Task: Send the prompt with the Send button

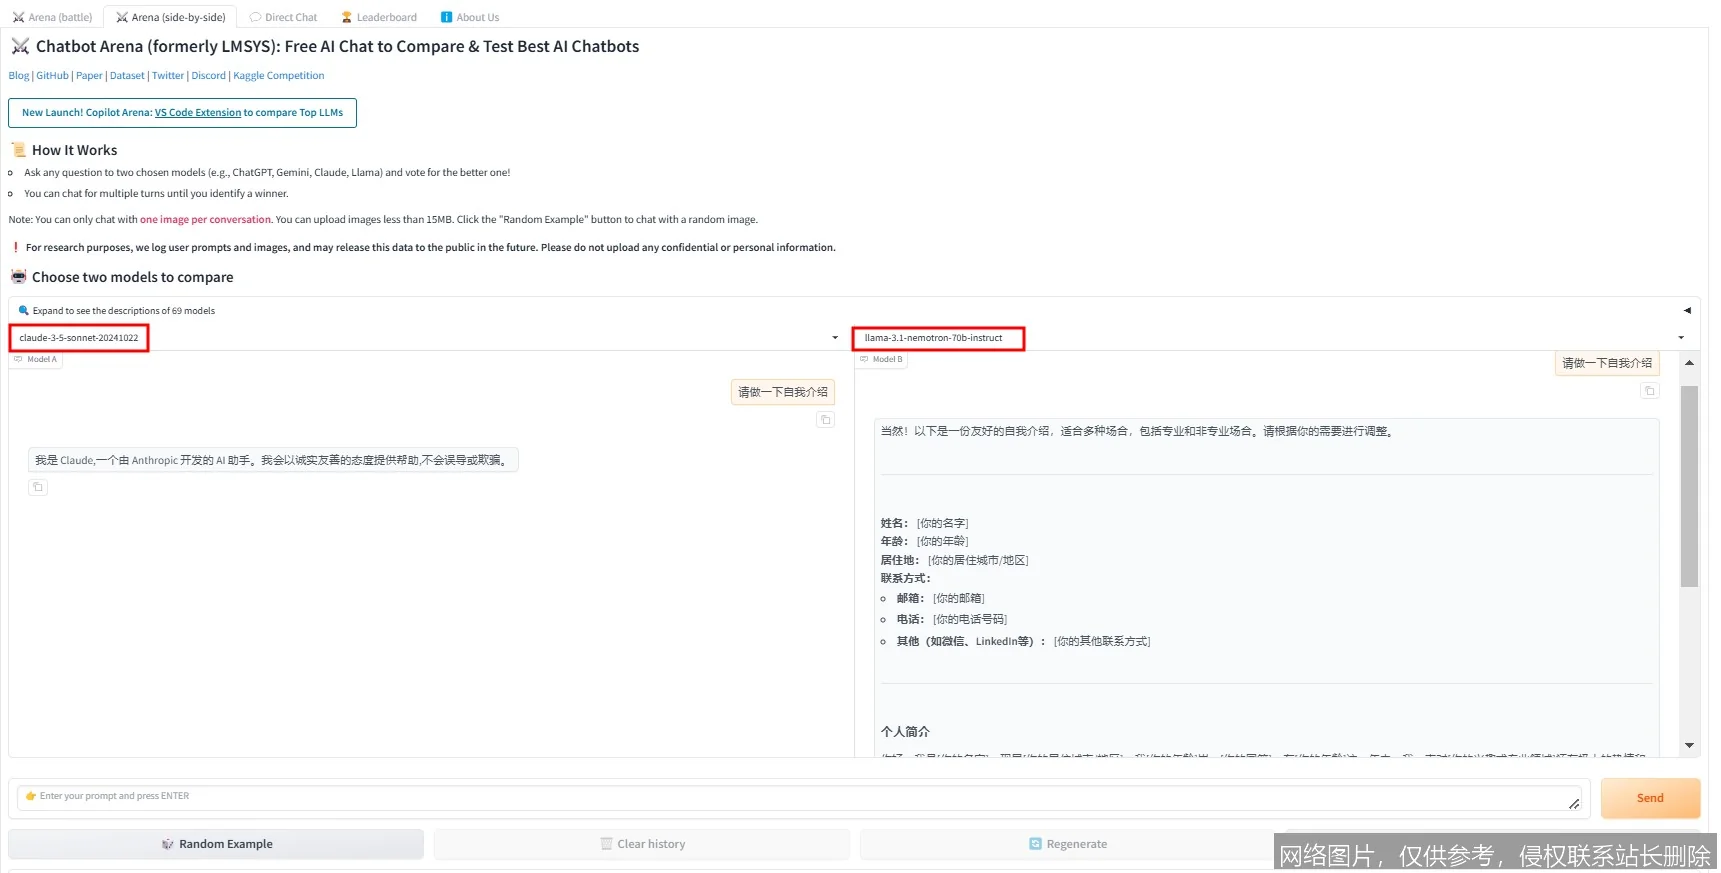Action: click(1650, 798)
